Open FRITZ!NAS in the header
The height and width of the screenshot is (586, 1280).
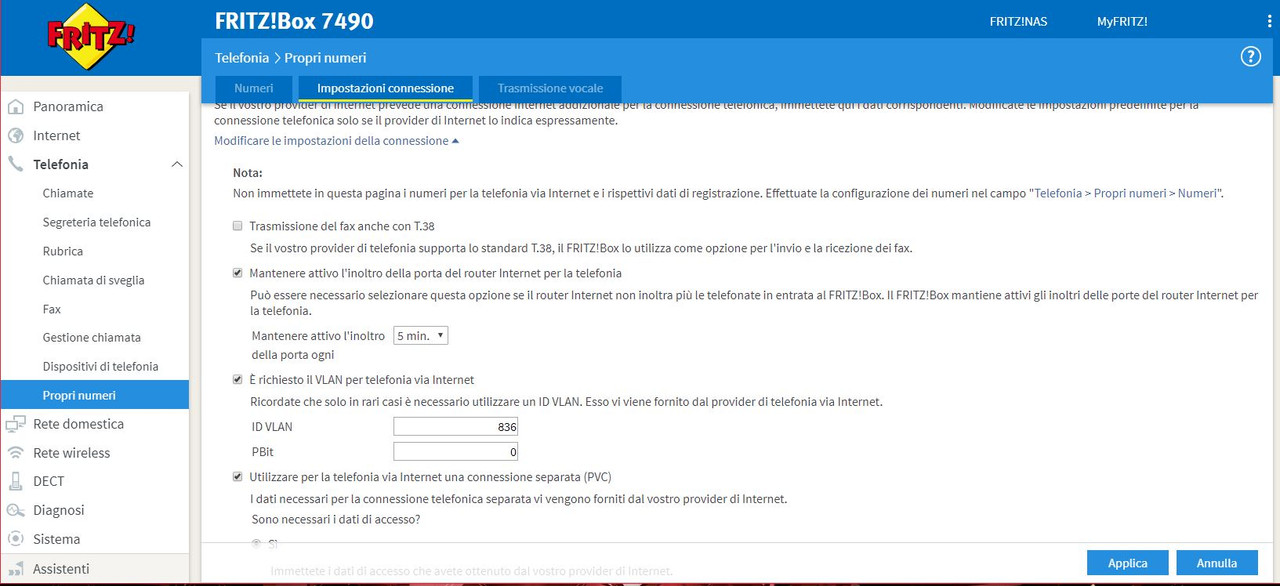point(1018,21)
